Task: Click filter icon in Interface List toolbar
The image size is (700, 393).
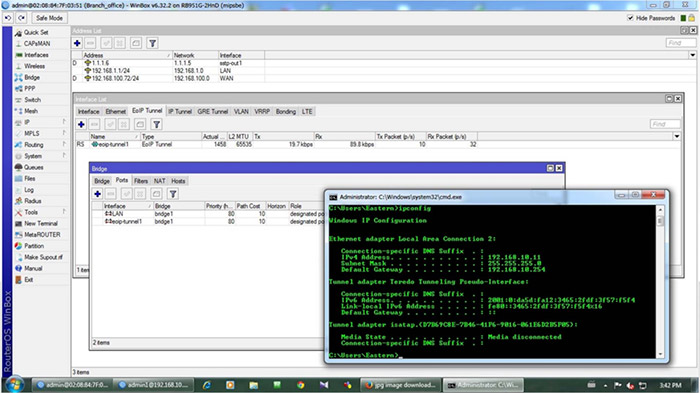Action: click(x=157, y=124)
